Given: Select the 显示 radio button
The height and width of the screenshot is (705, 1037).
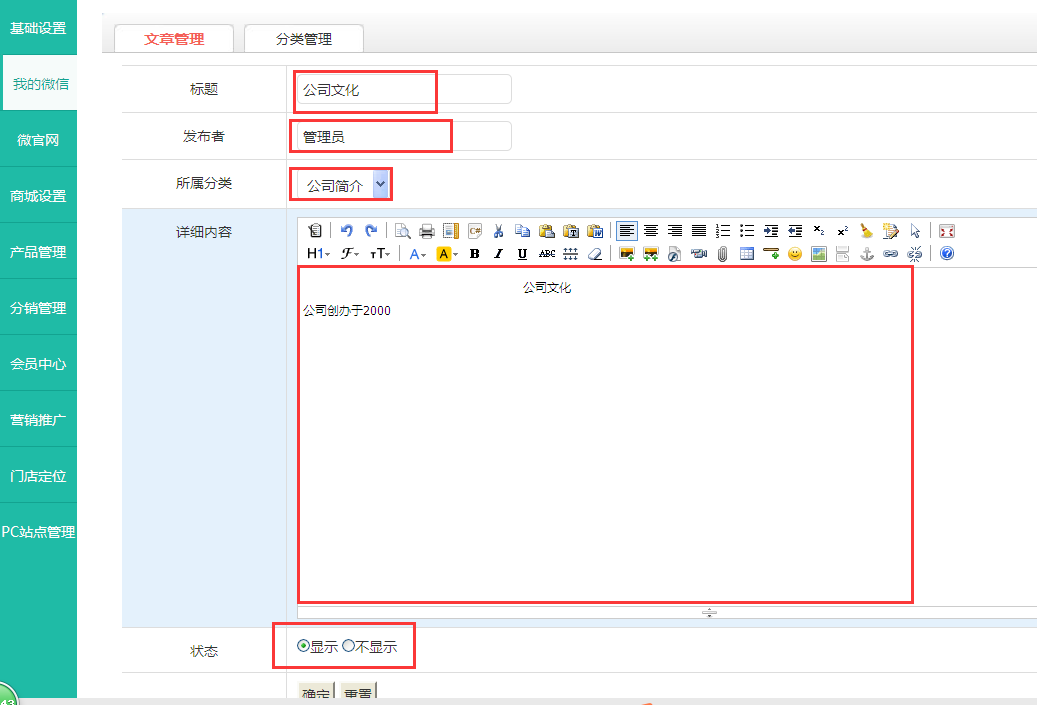Looking at the screenshot, I should tap(304, 646).
